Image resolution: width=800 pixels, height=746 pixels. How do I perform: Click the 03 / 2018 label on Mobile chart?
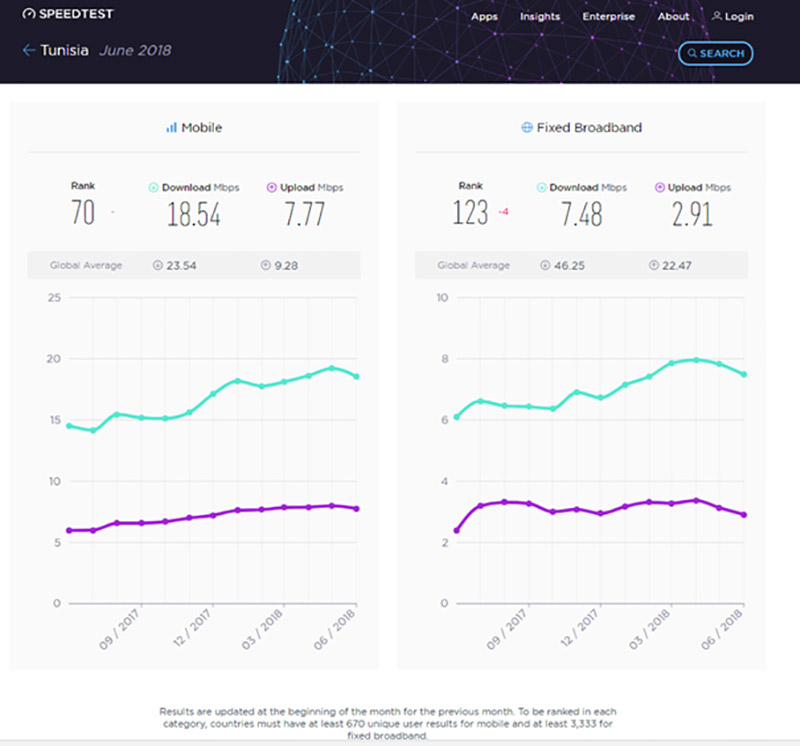coord(262,630)
